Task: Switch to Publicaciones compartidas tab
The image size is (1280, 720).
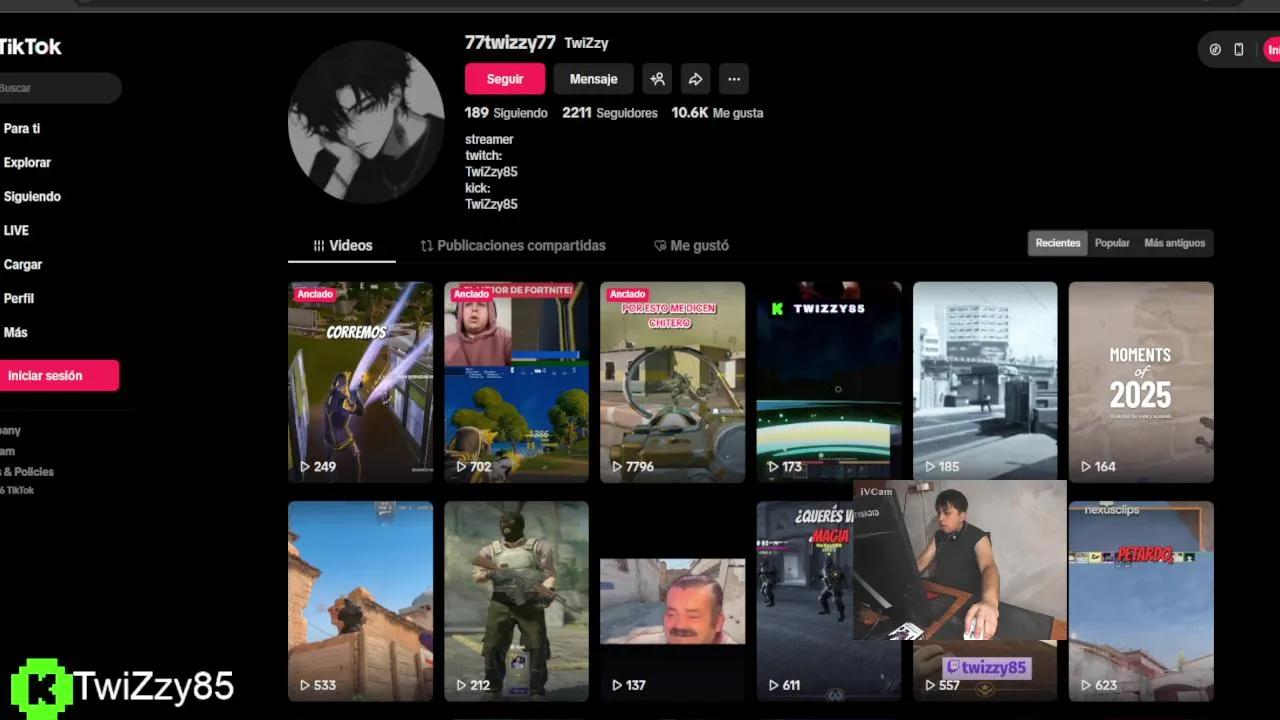Action: tap(513, 245)
